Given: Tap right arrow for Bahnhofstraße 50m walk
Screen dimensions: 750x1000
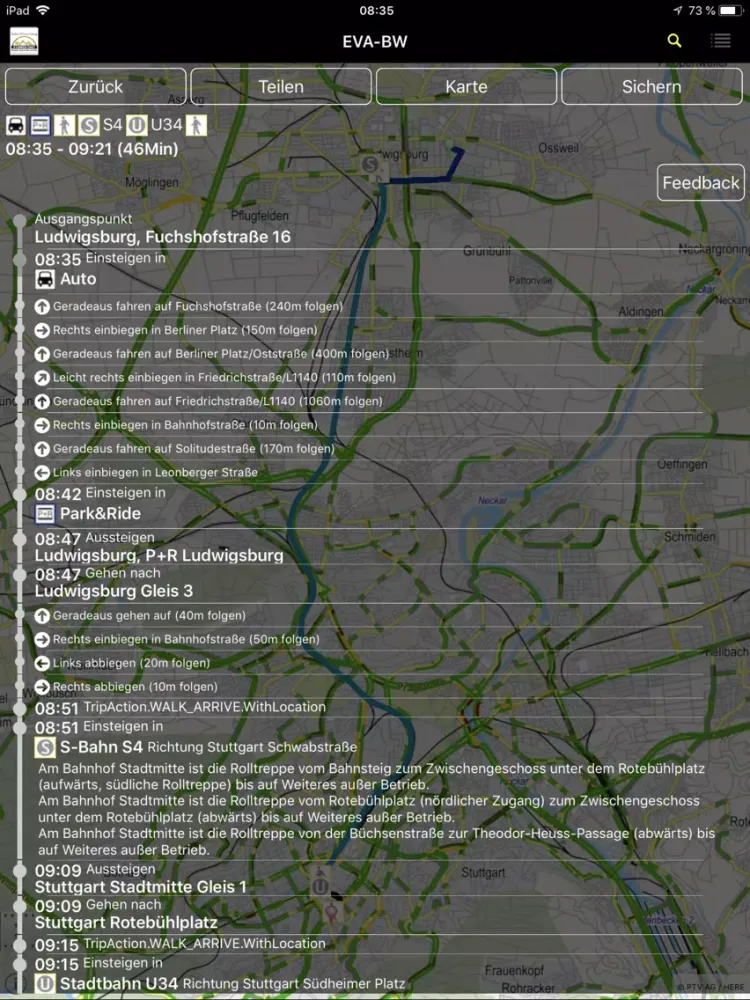Looking at the screenshot, I should click(42, 640).
